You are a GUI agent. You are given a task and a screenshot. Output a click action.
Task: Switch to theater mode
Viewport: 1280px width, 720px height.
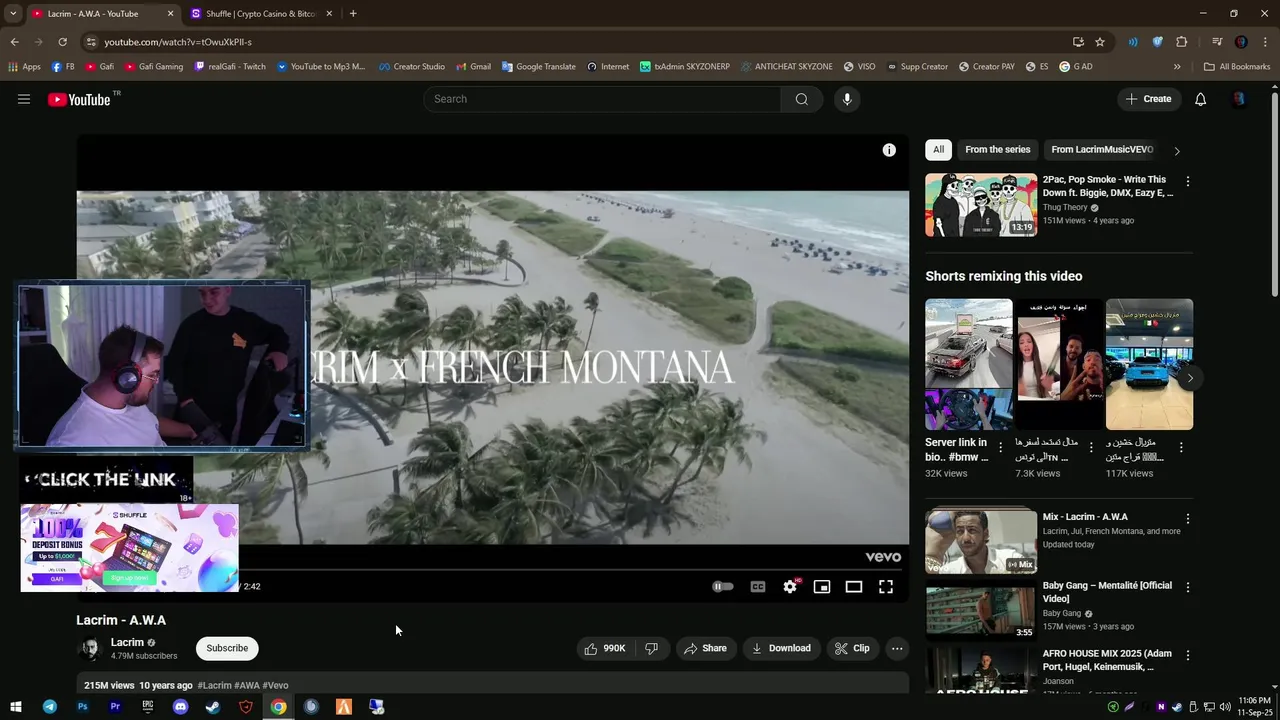[854, 587]
